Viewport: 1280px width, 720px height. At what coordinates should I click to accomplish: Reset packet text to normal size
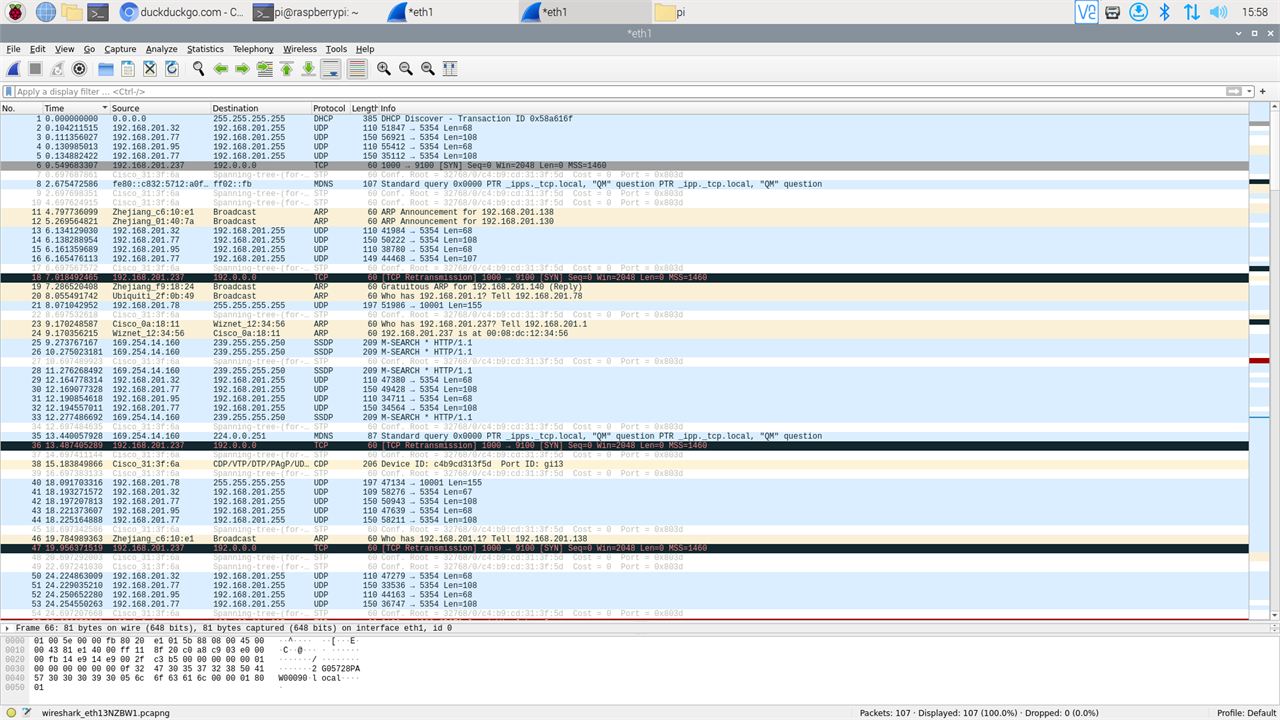click(427, 69)
